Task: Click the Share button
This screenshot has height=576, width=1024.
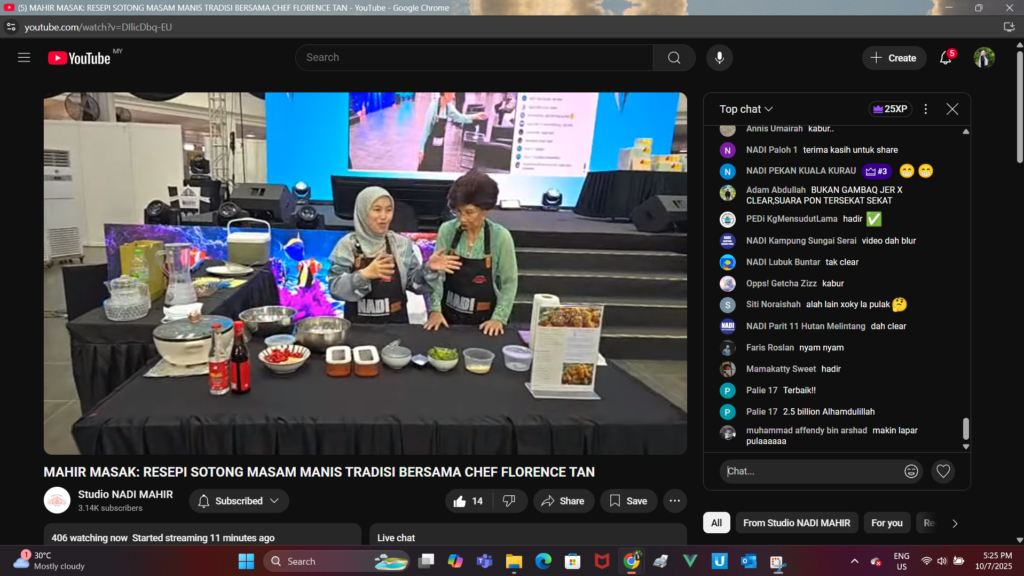Action: pos(564,501)
